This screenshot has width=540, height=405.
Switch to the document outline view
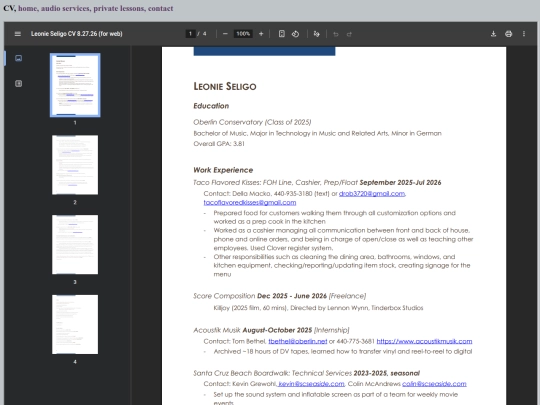(19, 83)
